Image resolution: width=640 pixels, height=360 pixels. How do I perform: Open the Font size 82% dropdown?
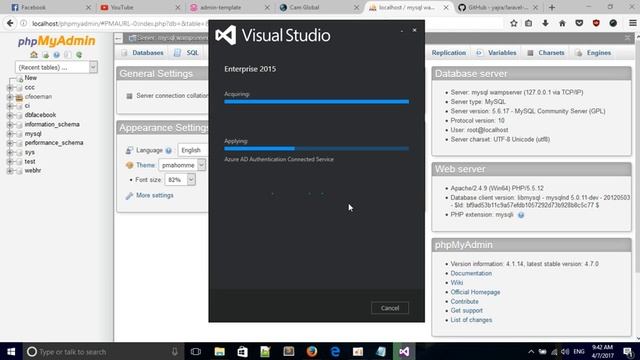[180, 180]
